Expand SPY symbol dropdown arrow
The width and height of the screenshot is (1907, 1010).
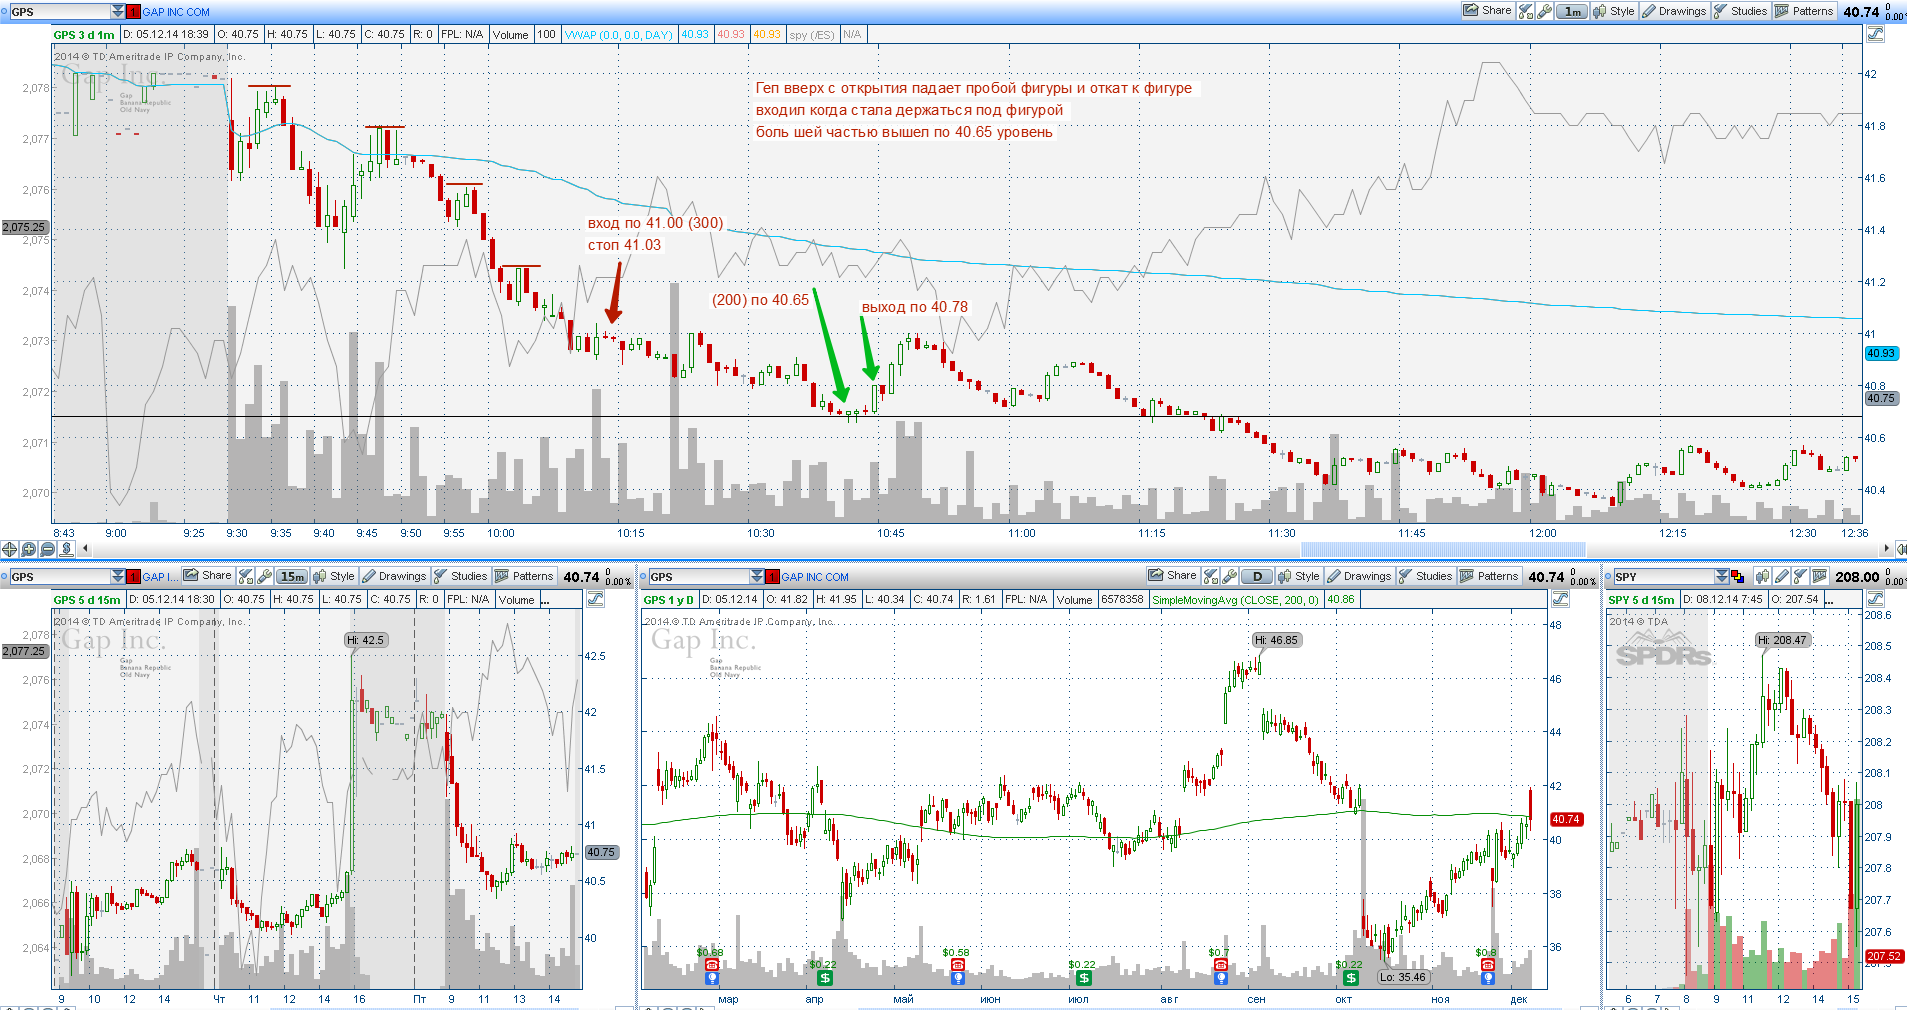tap(1722, 577)
